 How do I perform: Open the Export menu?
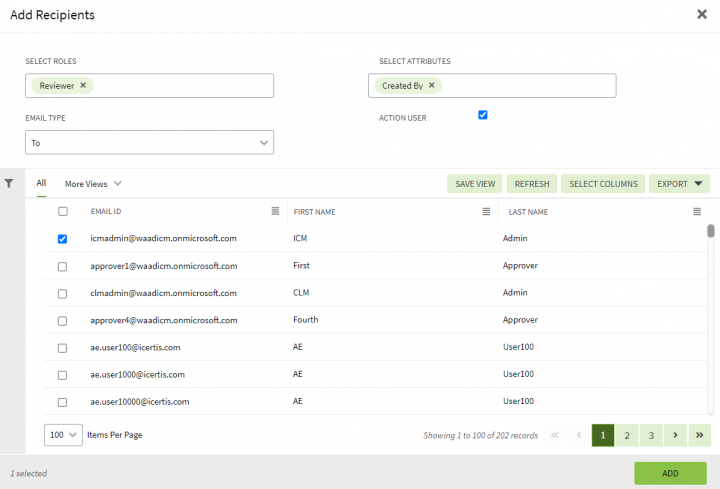coord(679,184)
